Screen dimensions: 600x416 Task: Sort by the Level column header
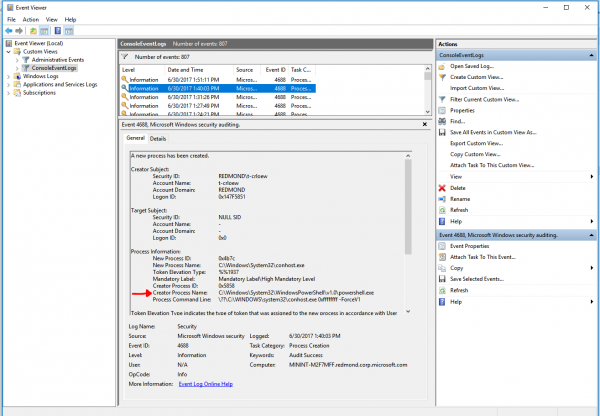pos(142,70)
